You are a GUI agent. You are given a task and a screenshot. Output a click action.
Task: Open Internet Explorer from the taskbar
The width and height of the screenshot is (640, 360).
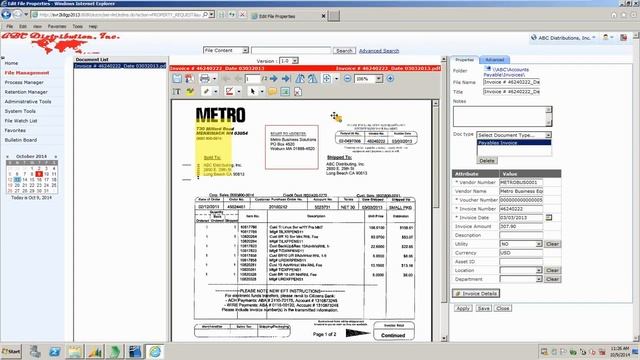(155, 351)
